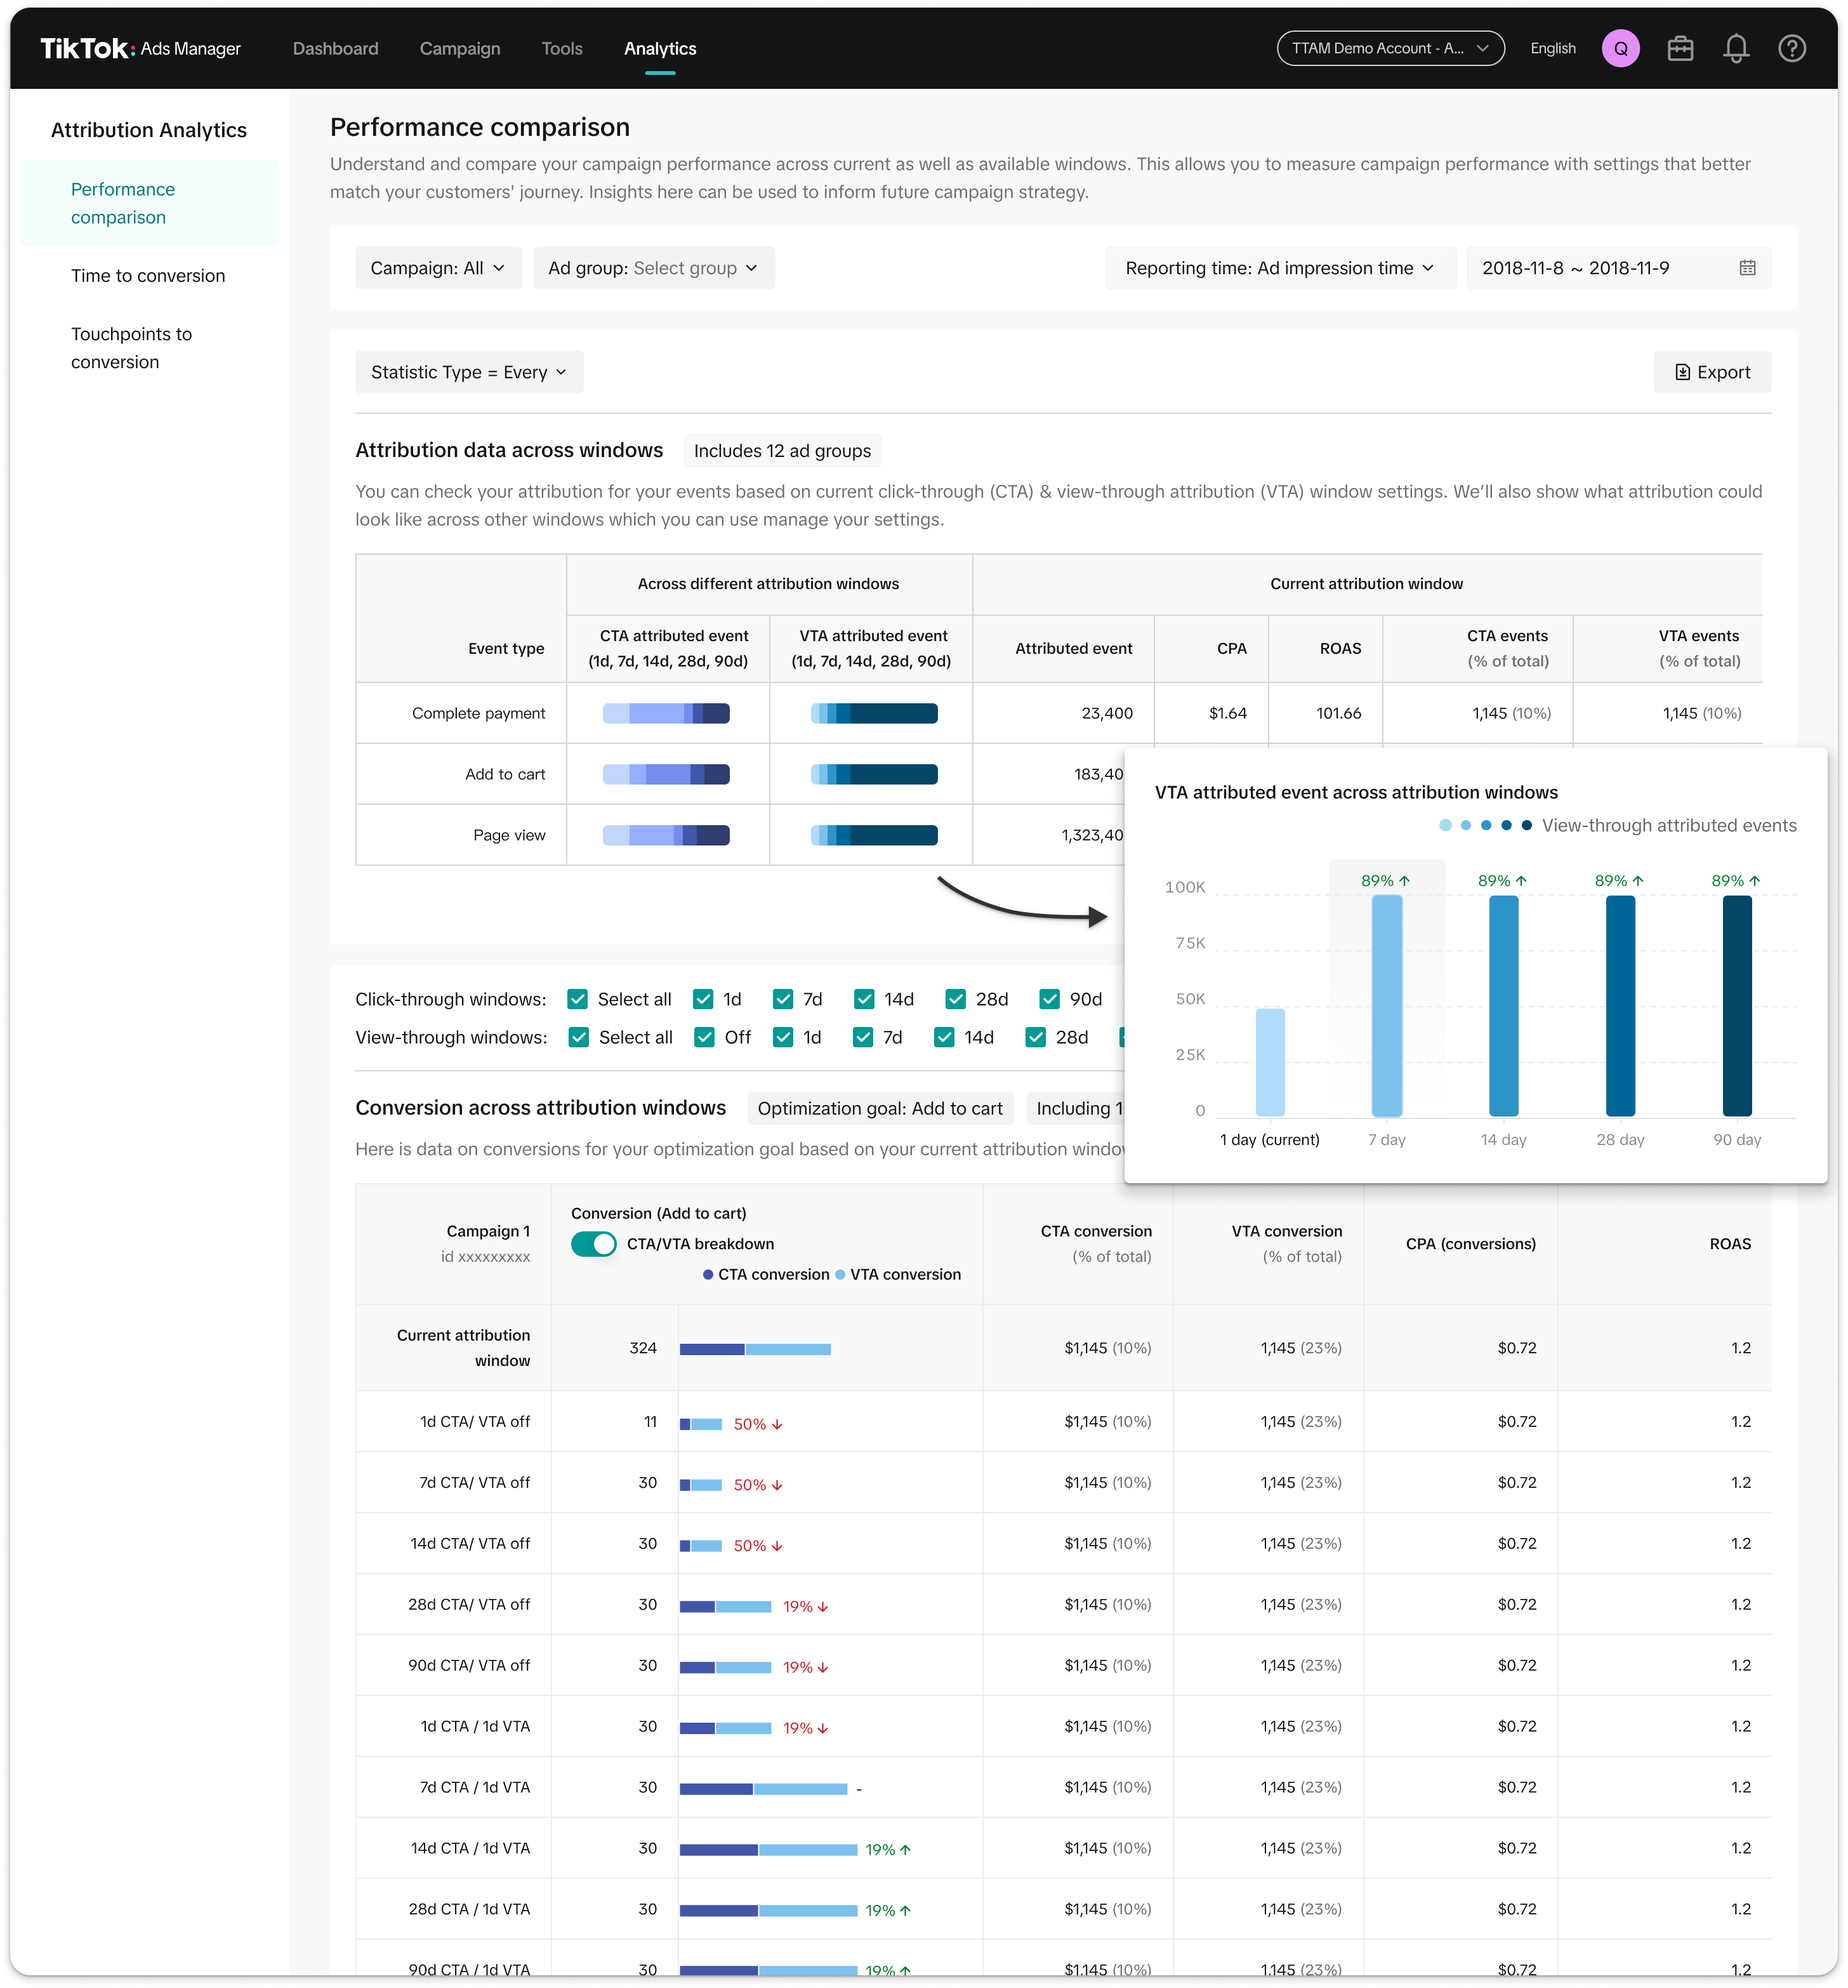Toggle the CTA/VTA breakdown switch
Screen dimensions: 1848x1988
click(594, 1244)
